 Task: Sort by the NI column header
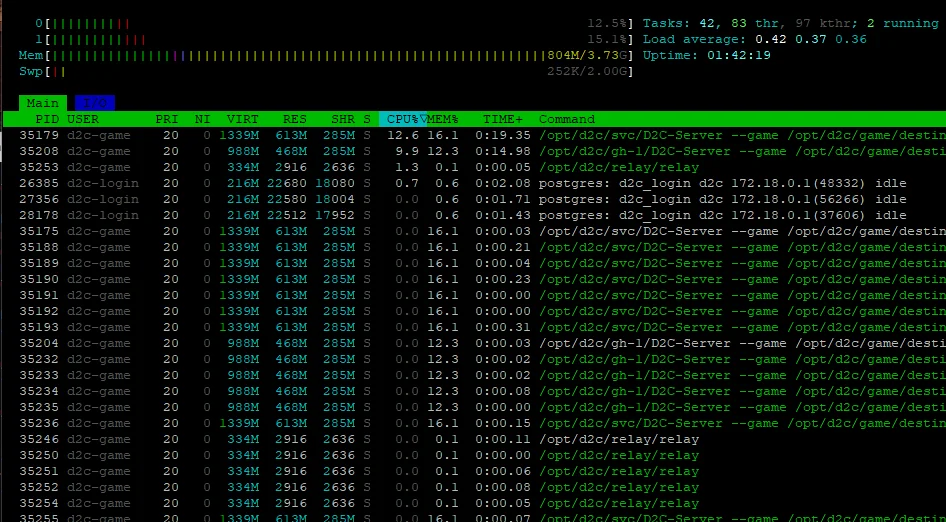(x=203, y=119)
